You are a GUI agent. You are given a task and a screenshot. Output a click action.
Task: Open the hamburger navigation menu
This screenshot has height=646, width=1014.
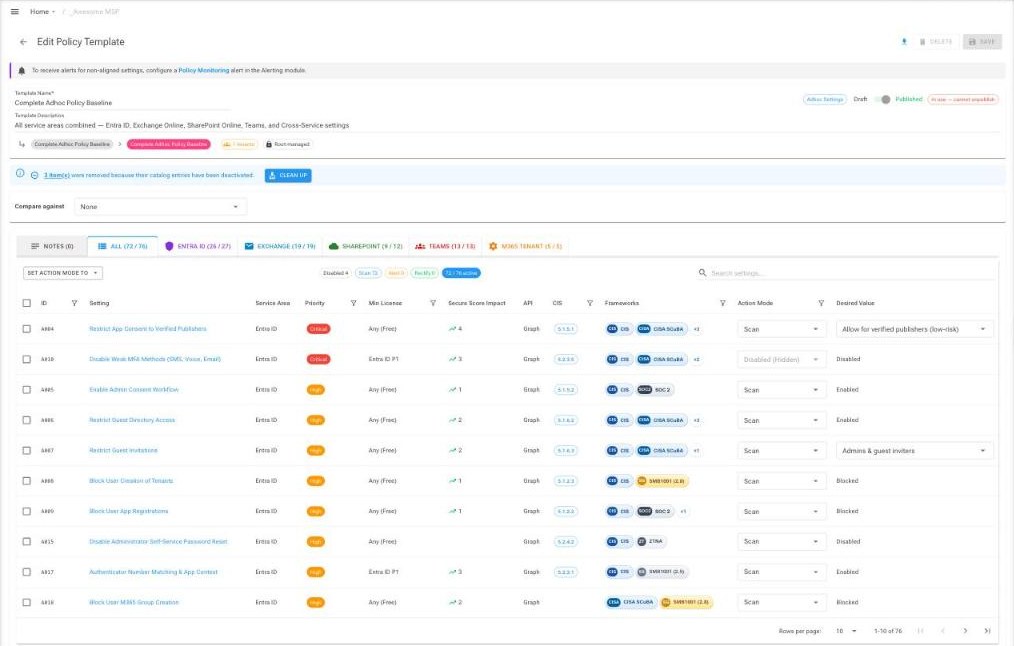[15, 12]
